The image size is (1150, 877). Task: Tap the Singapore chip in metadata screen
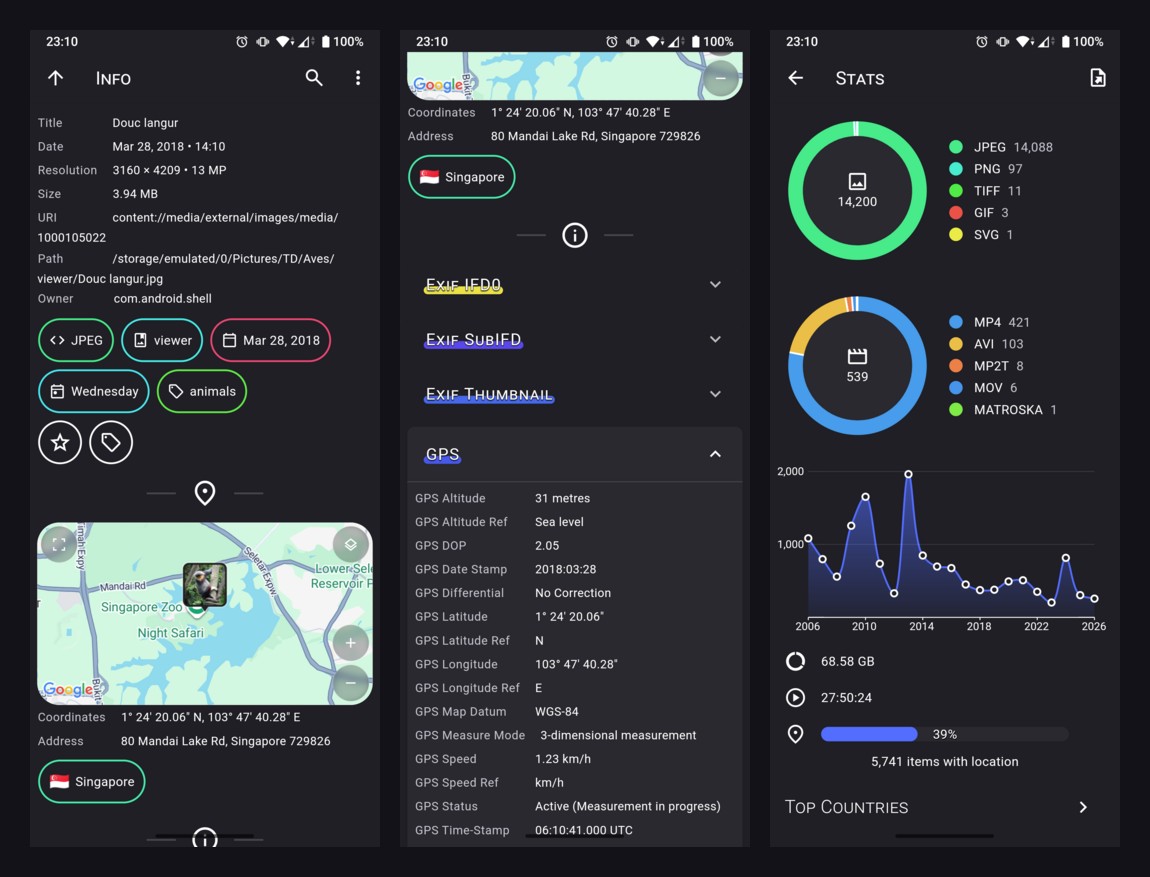click(x=461, y=177)
